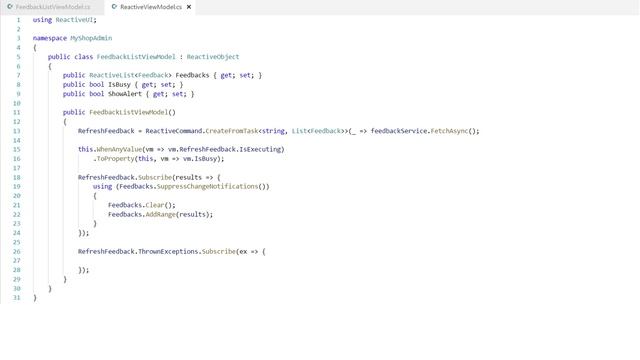Click the closing brace on line 31
Viewport: 640px width, 360px height.
click(x=35, y=298)
